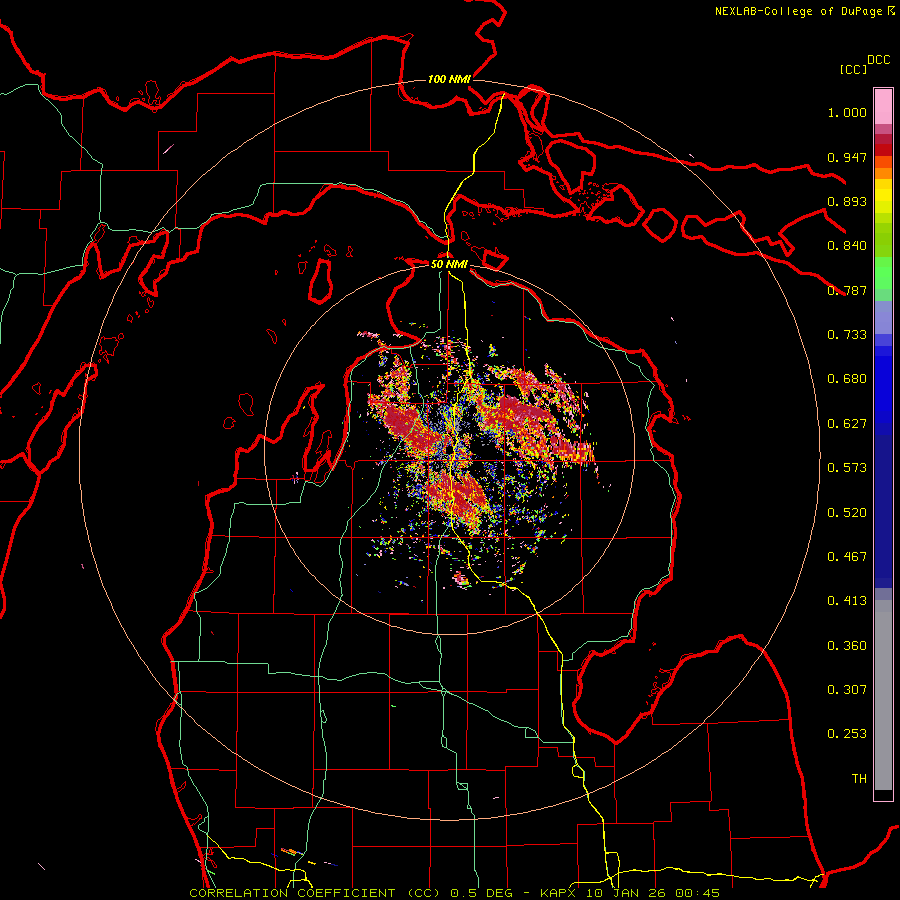900x900 pixels.
Task: Click the 0.733 scale value
Action: click(847, 335)
